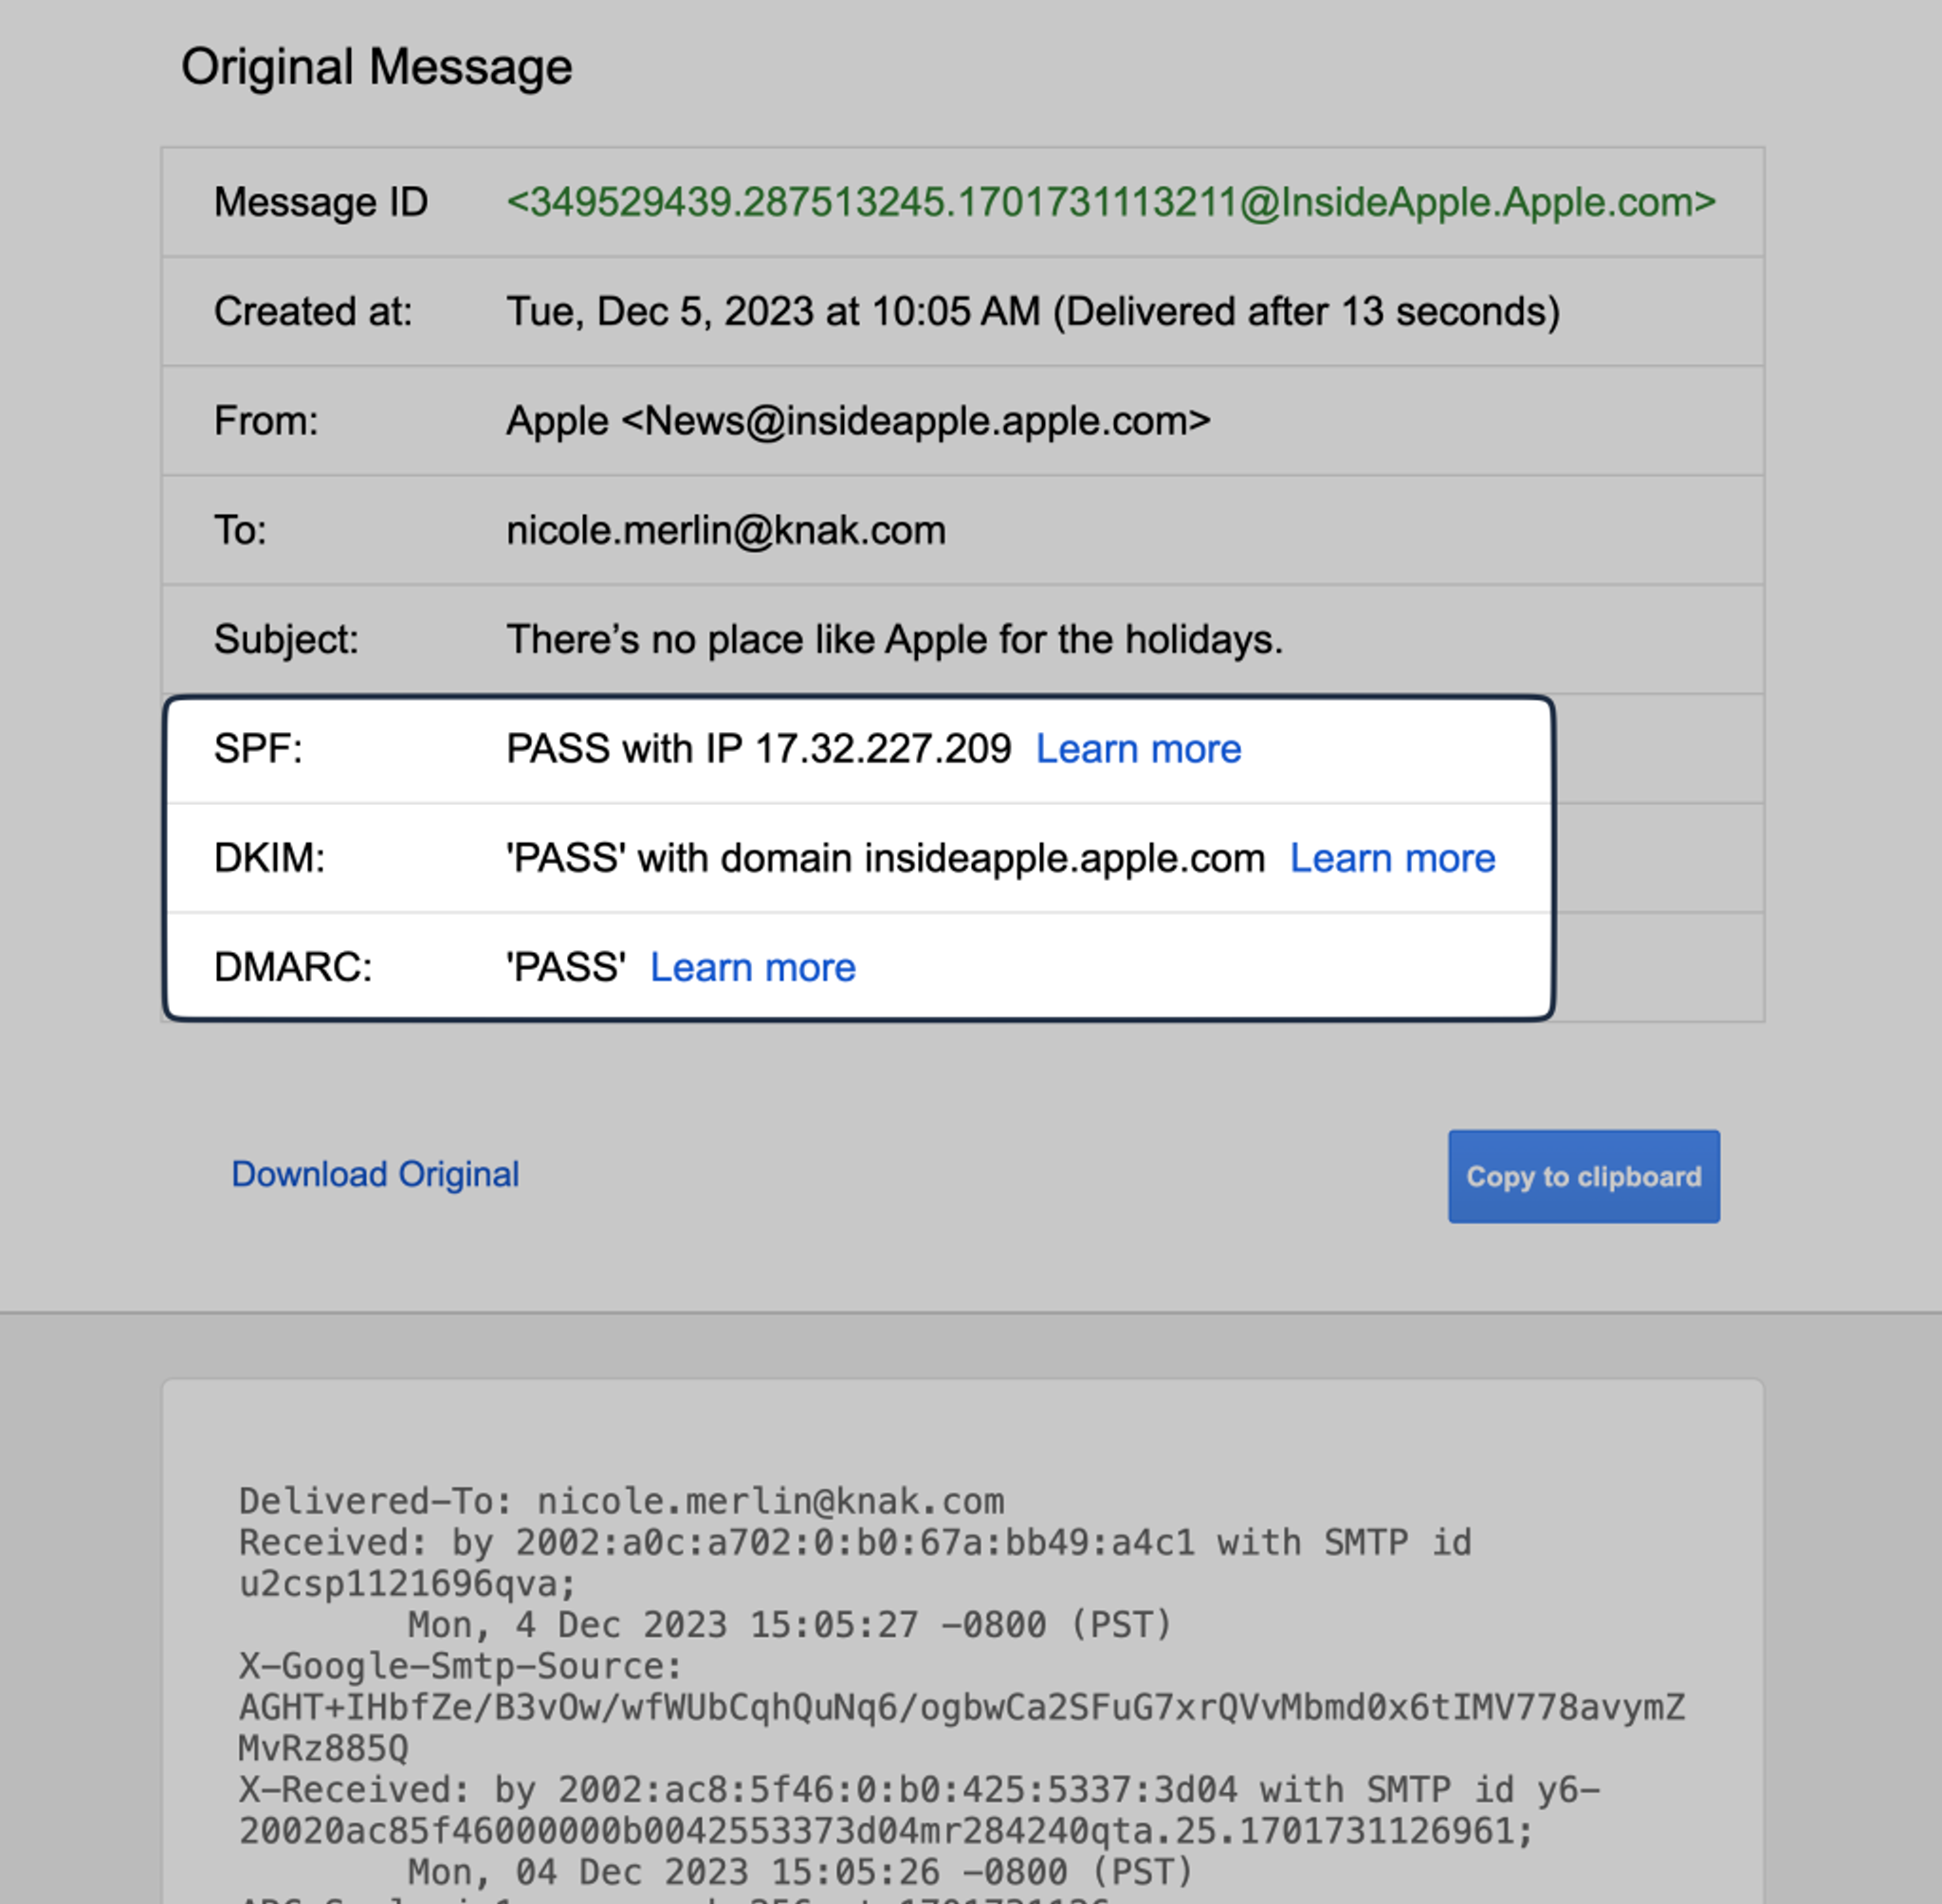This screenshot has height=1904, width=1942.
Task: Click the Subject line text
Action: 894,639
